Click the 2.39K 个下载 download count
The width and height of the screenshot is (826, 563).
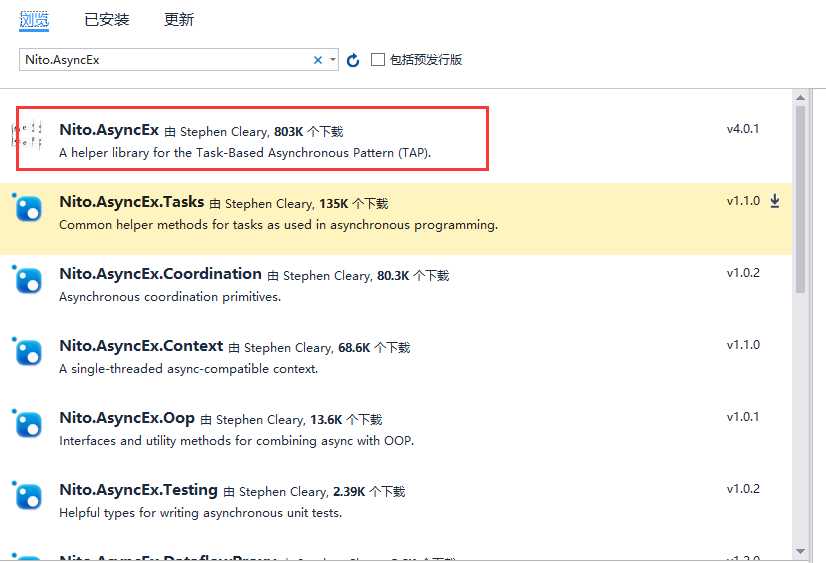tap(369, 492)
